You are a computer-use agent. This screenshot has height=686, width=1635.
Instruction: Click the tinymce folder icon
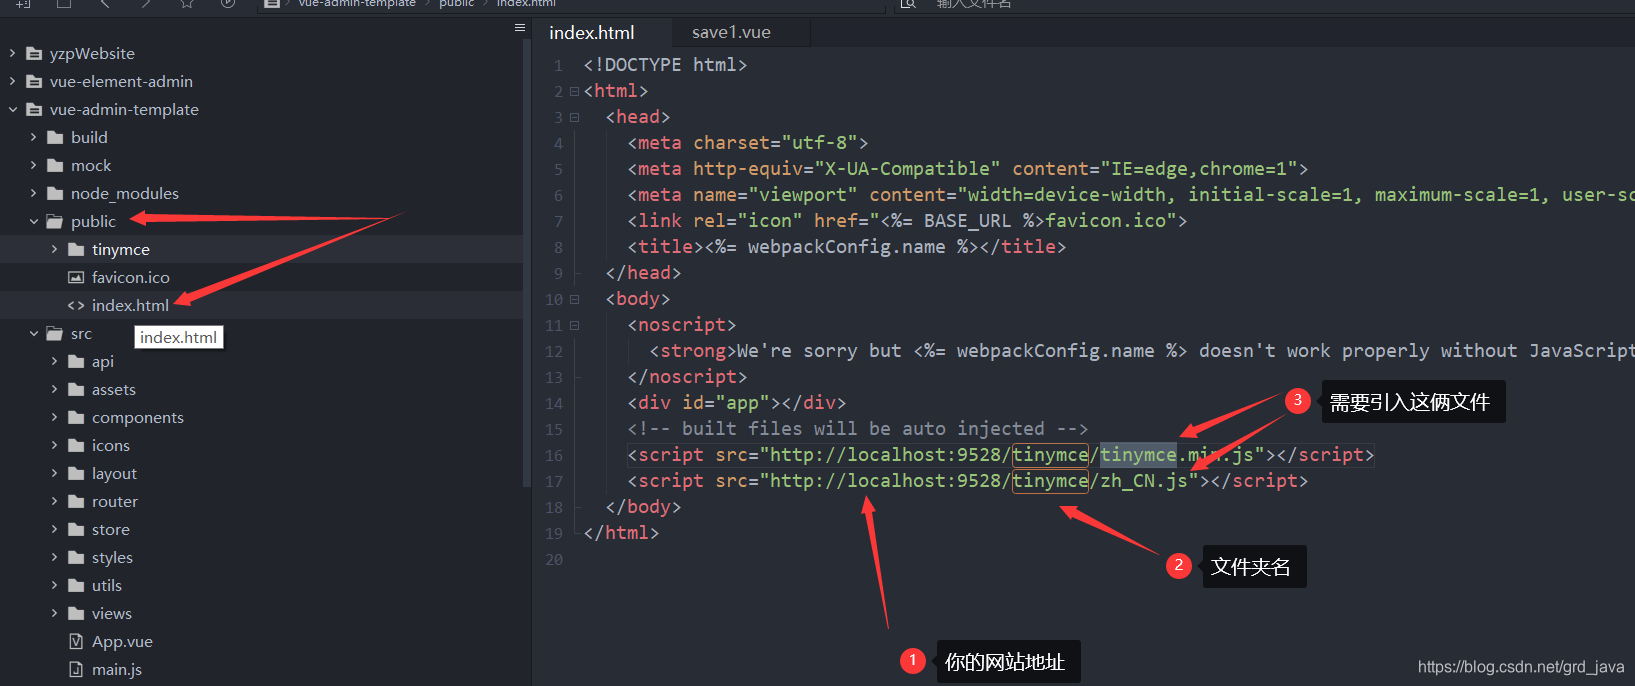[76, 250]
